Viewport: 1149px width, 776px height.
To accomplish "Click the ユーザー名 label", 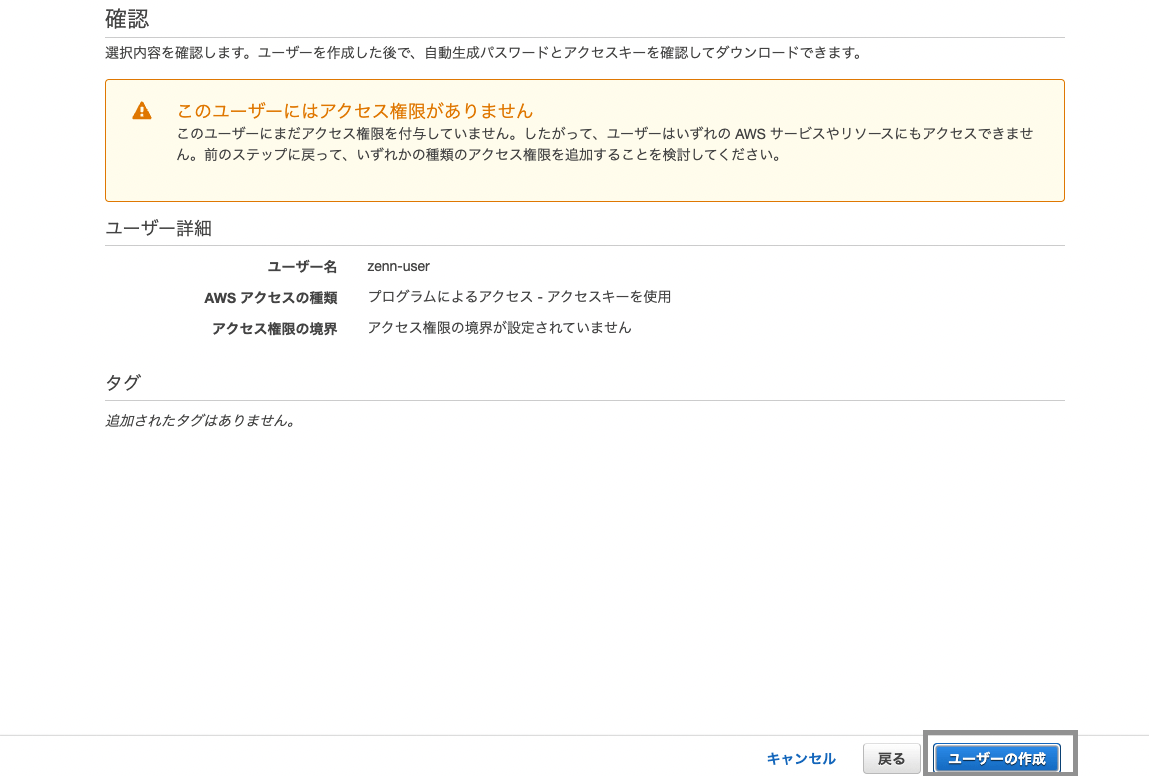I will [x=302, y=266].
